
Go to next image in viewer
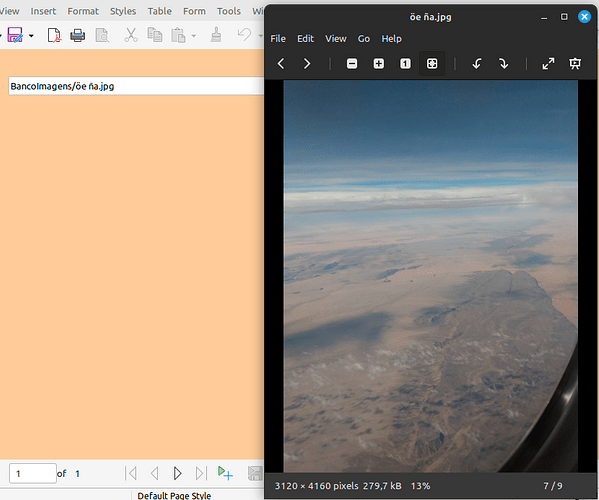(306, 63)
